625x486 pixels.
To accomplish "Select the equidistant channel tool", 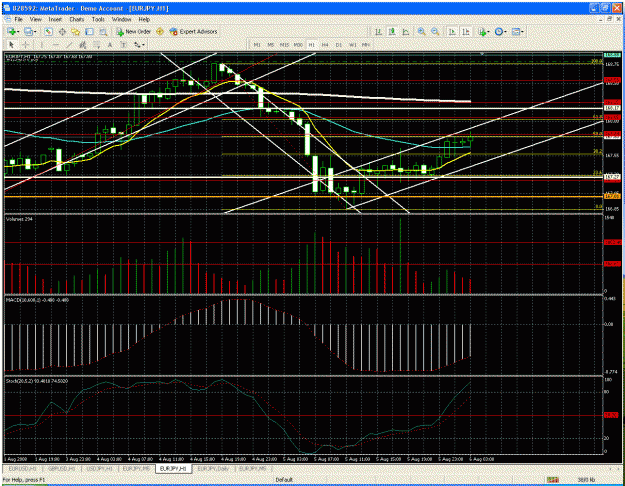I will point(83,45).
